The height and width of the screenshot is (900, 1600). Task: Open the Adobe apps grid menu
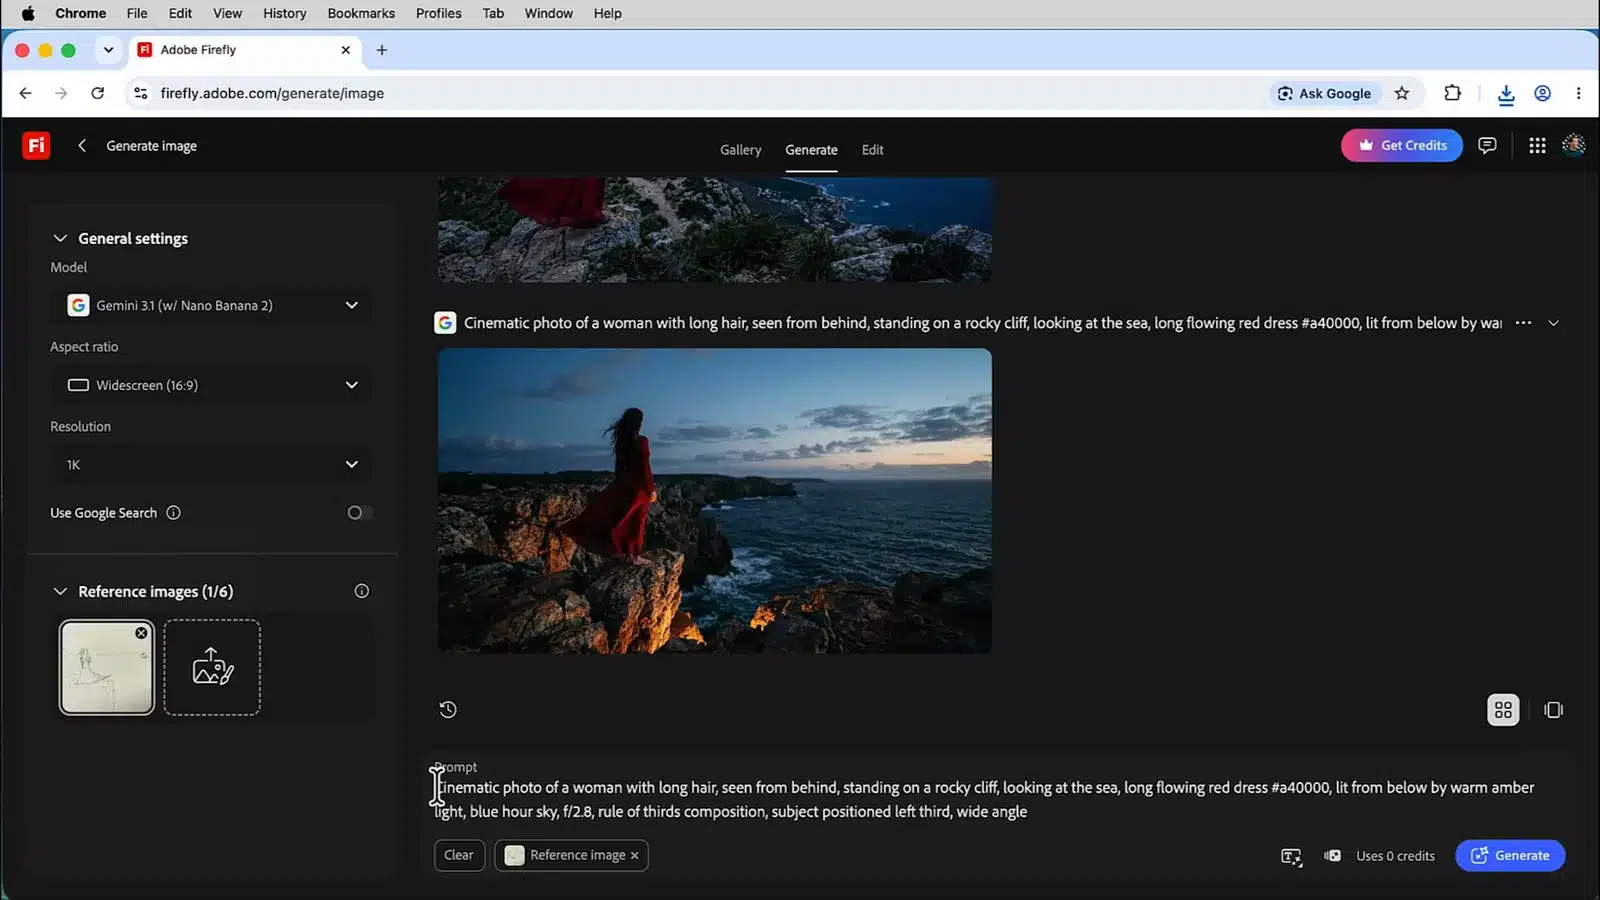coord(1537,146)
